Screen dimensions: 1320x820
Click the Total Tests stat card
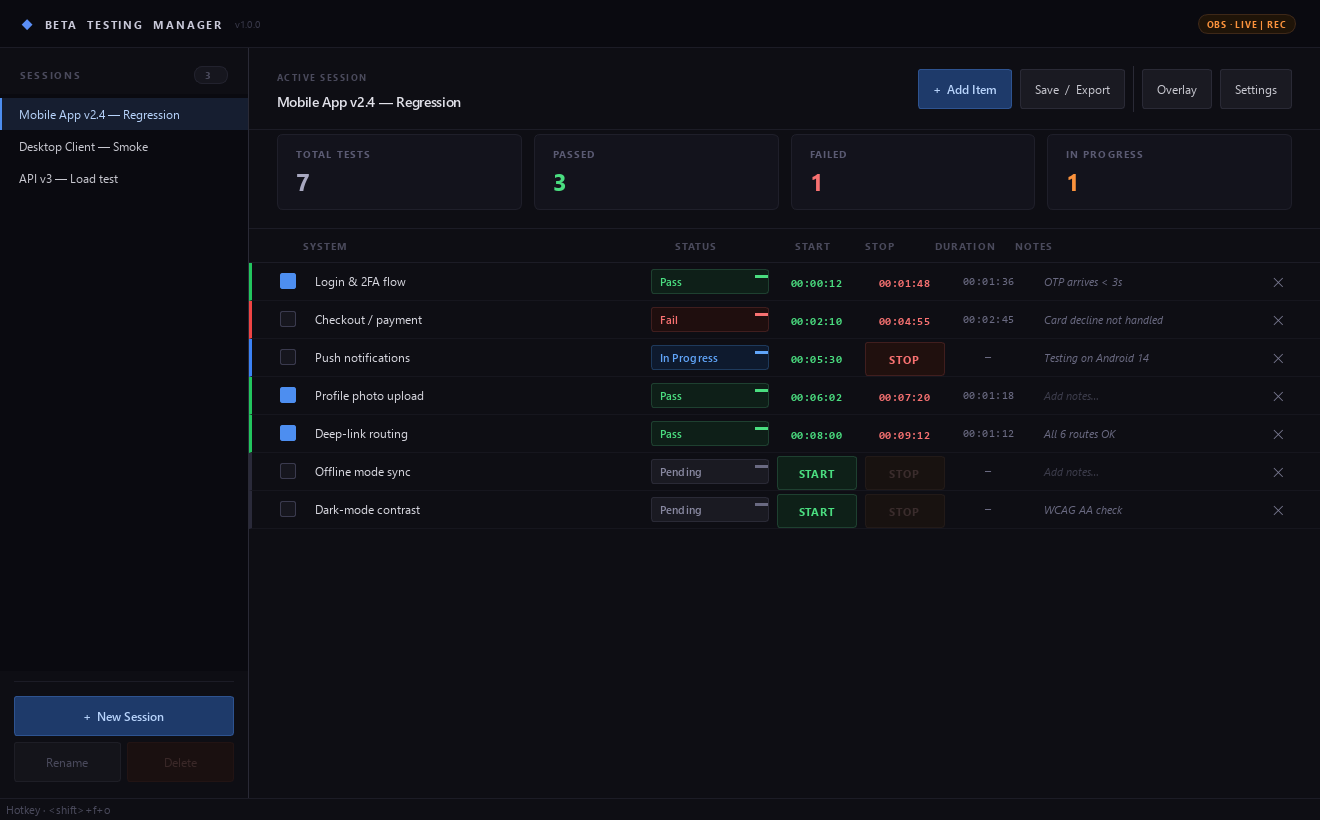[x=399, y=172]
